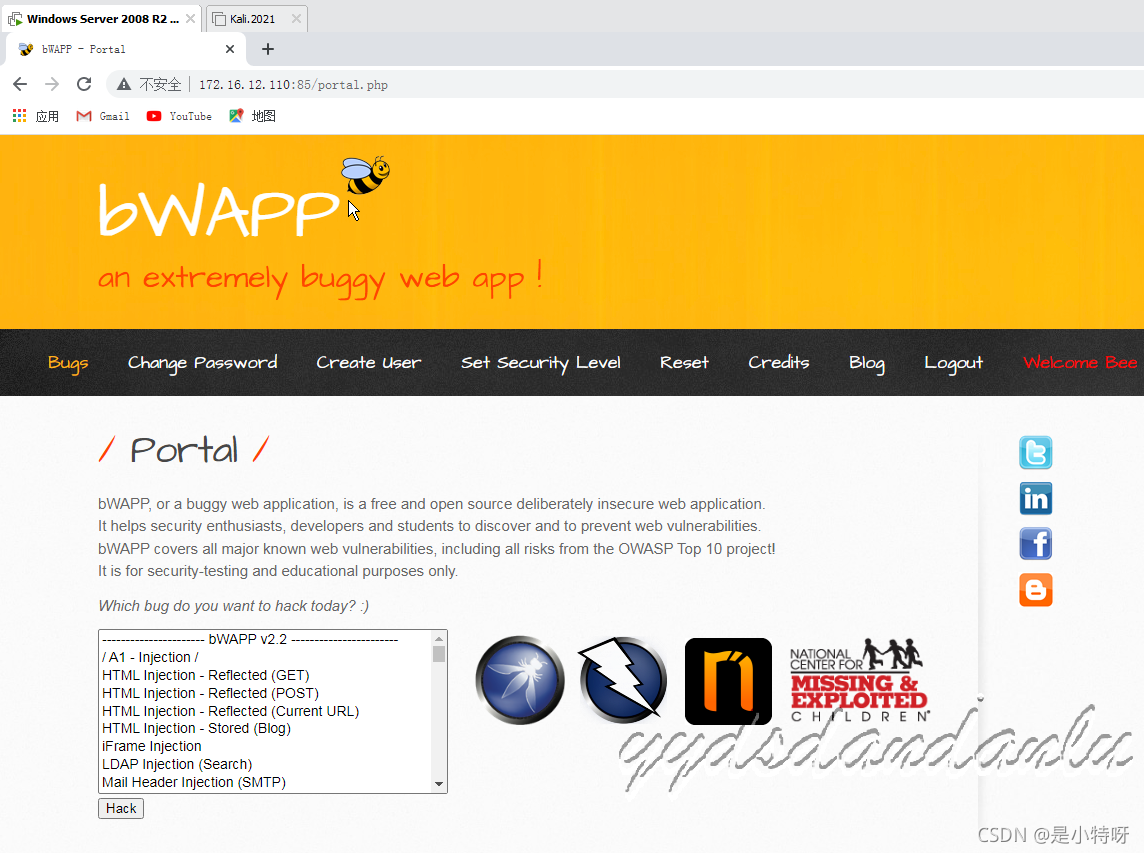
Task: Go to Change Password
Action: pyautogui.click(x=202, y=363)
